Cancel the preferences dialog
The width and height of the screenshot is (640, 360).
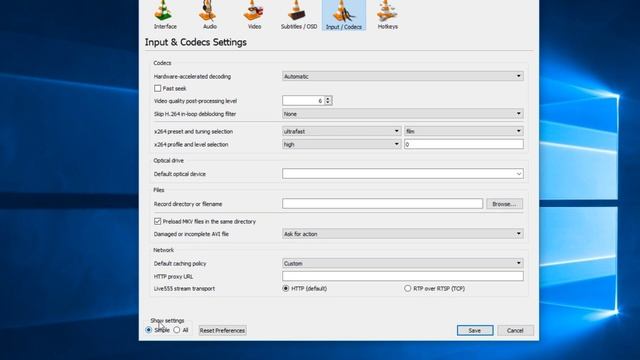(x=515, y=330)
